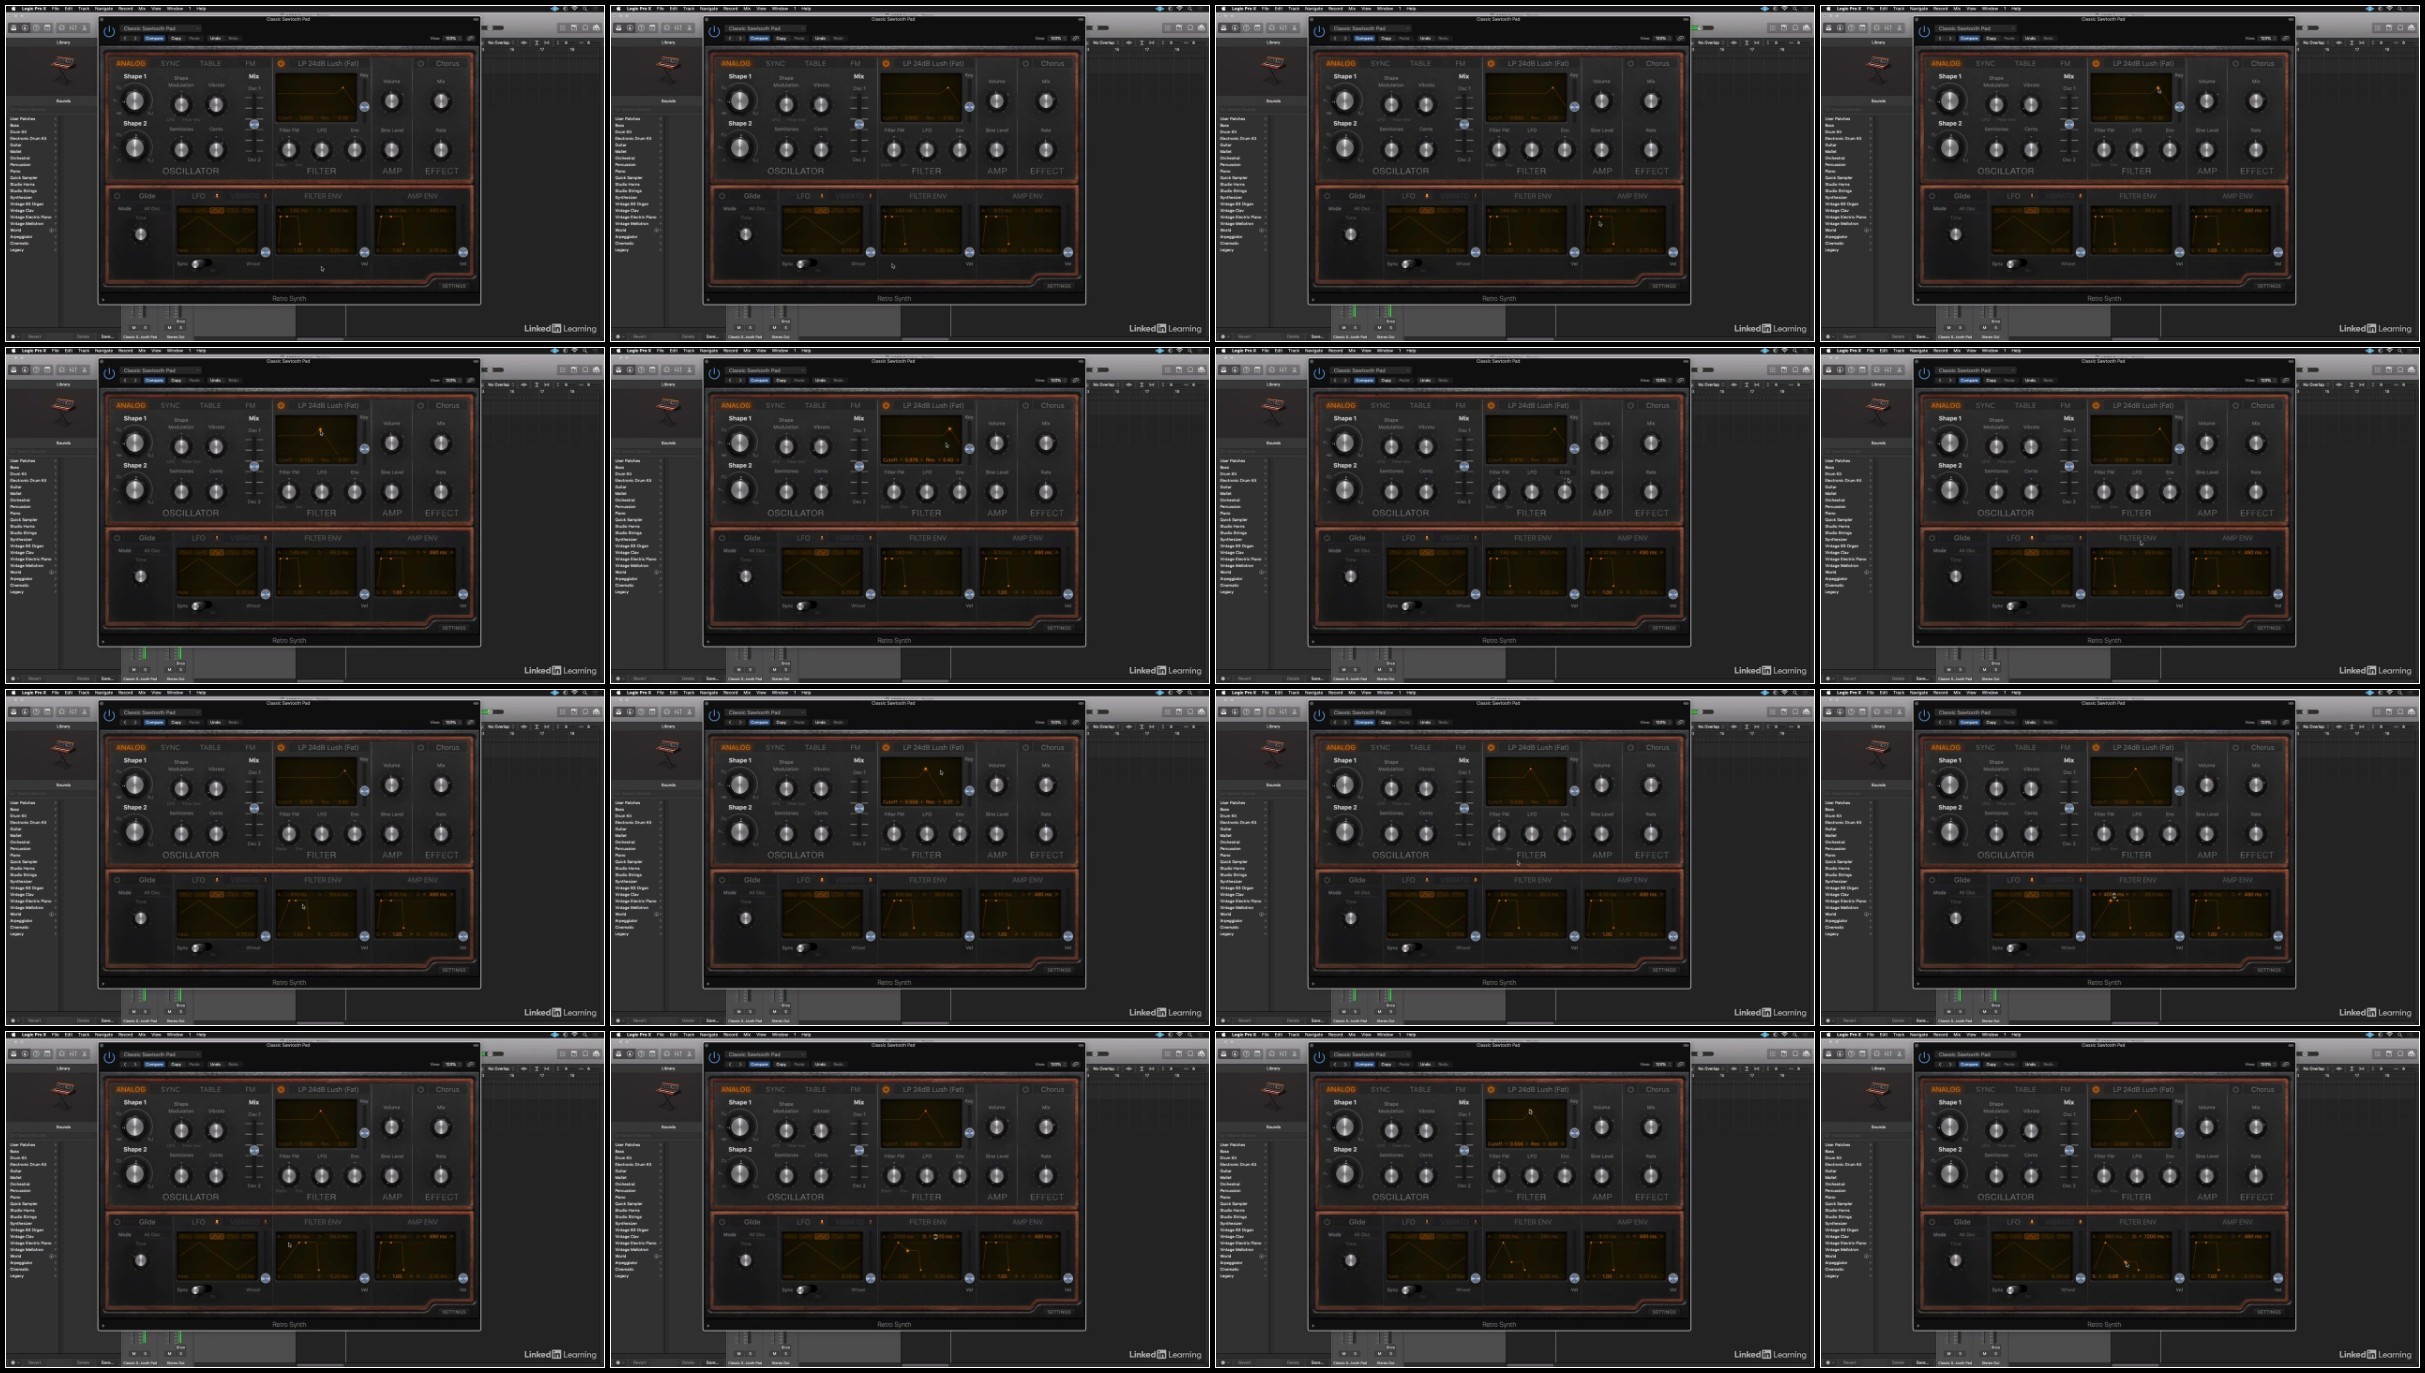
Task: Go to next preset arrow in top-left frame
Action: click(136, 38)
